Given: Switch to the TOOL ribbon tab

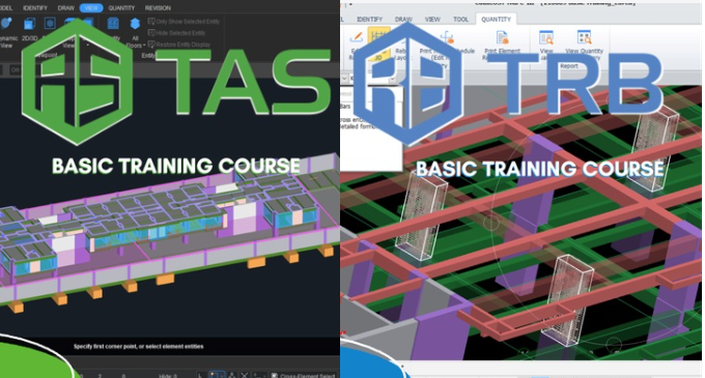Looking at the screenshot, I should click(x=460, y=19).
